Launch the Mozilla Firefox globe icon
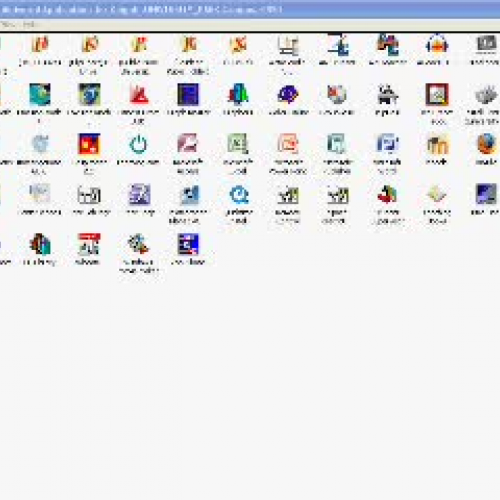The width and height of the screenshot is (500, 500). click(487, 144)
